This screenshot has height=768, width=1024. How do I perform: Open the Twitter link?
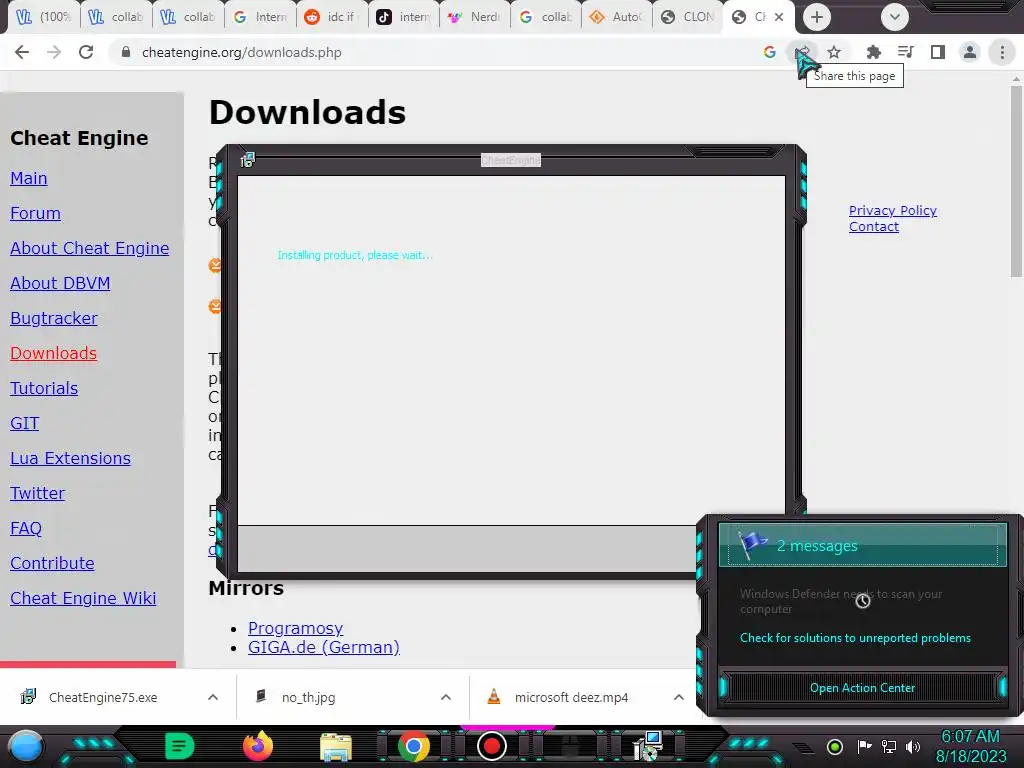tap(37, 493)
